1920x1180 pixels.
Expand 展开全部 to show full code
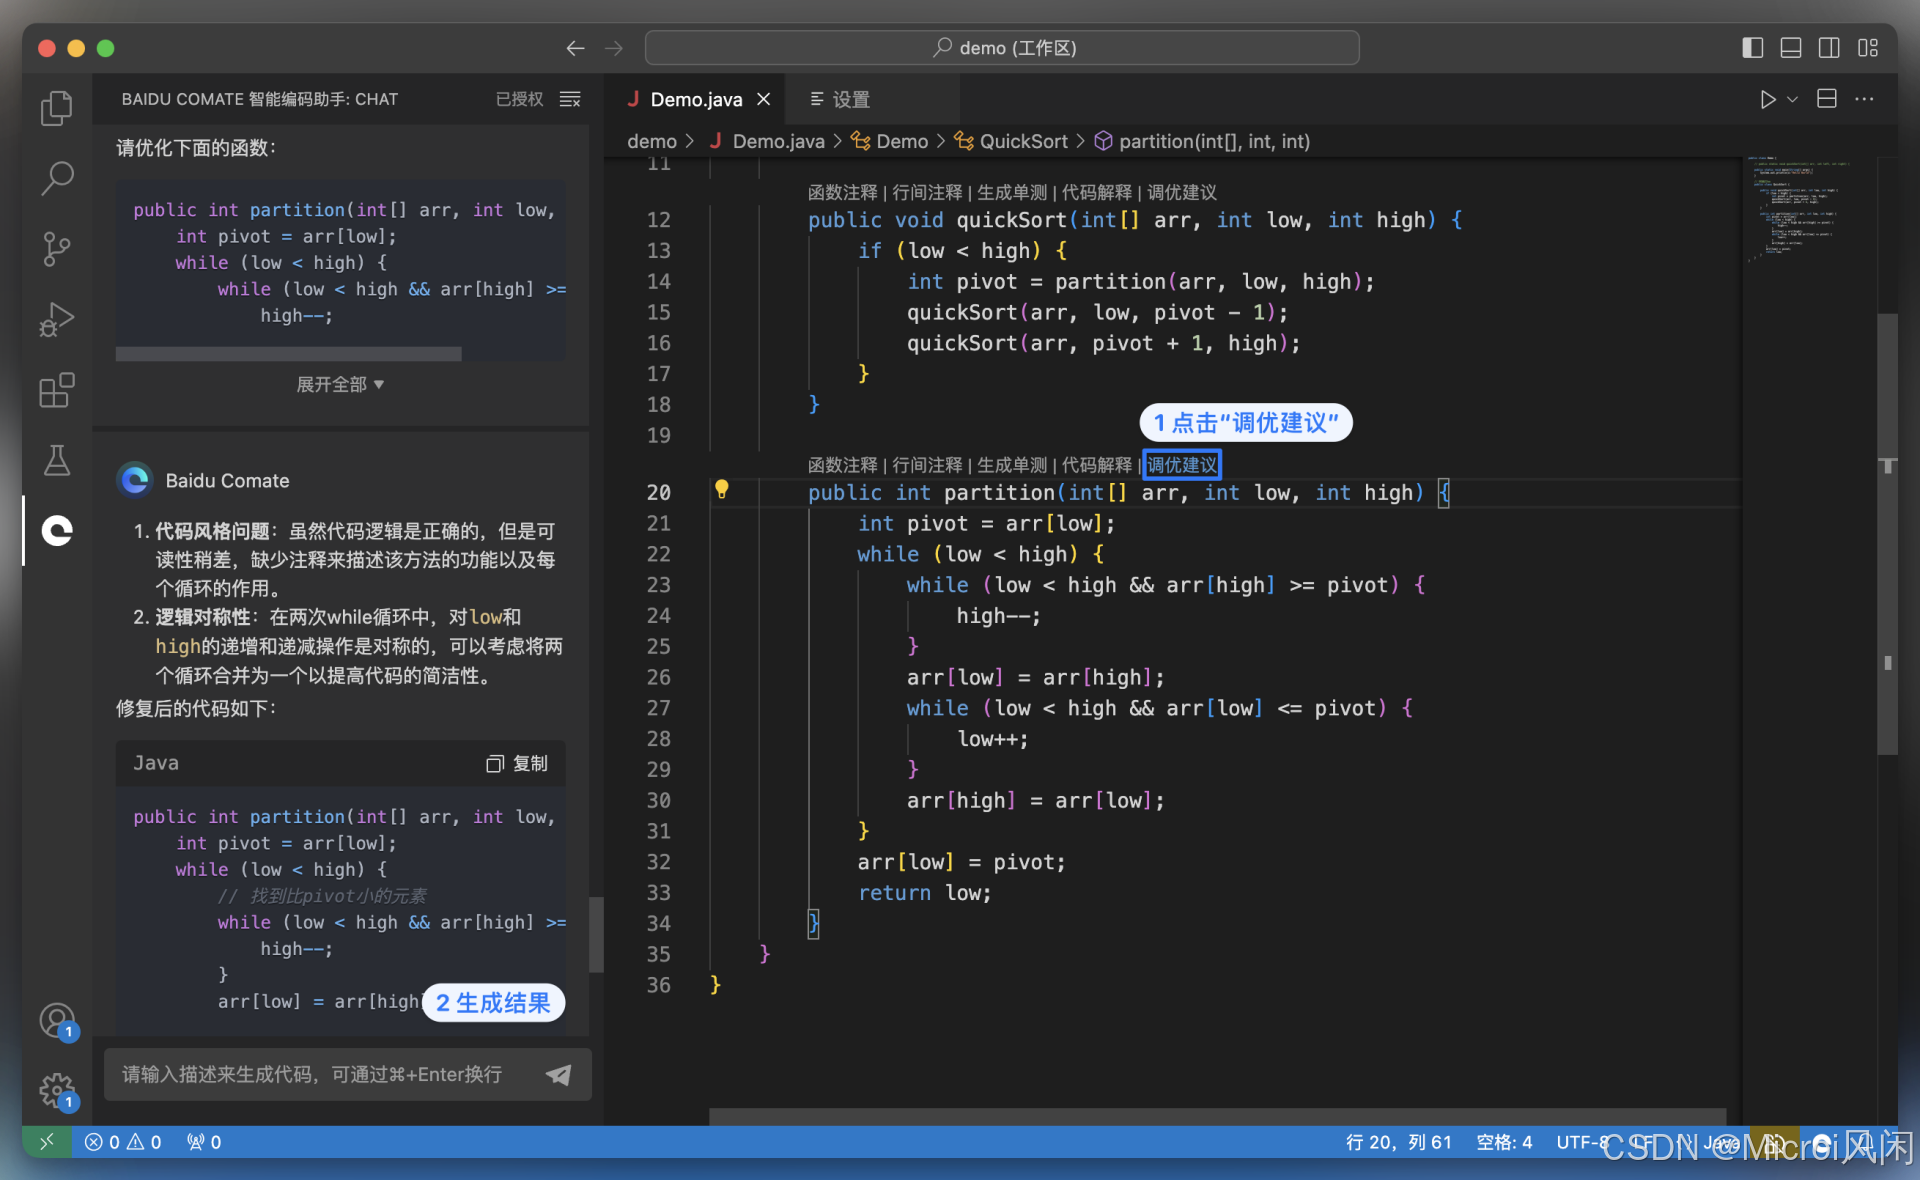340,385
